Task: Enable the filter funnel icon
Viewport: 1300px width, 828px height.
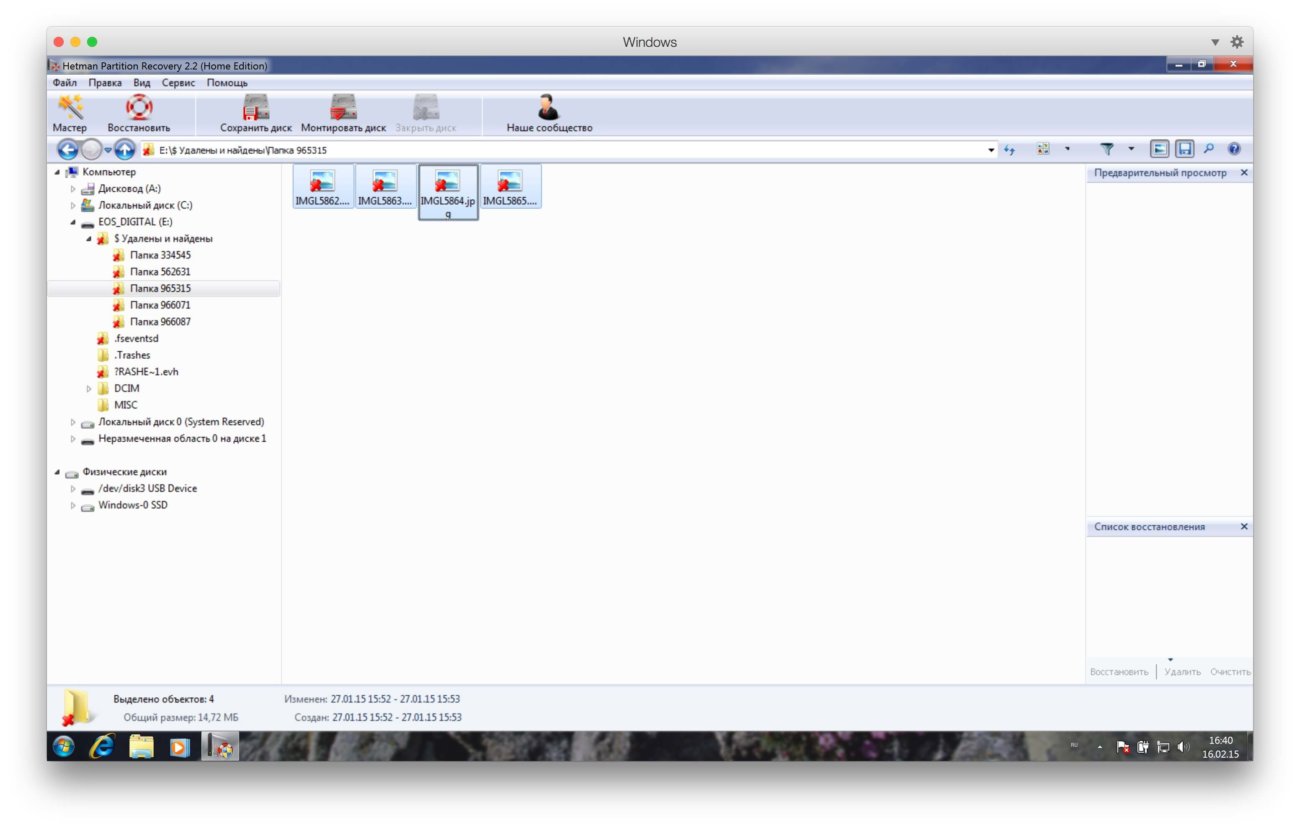Action: point(1107,149)
